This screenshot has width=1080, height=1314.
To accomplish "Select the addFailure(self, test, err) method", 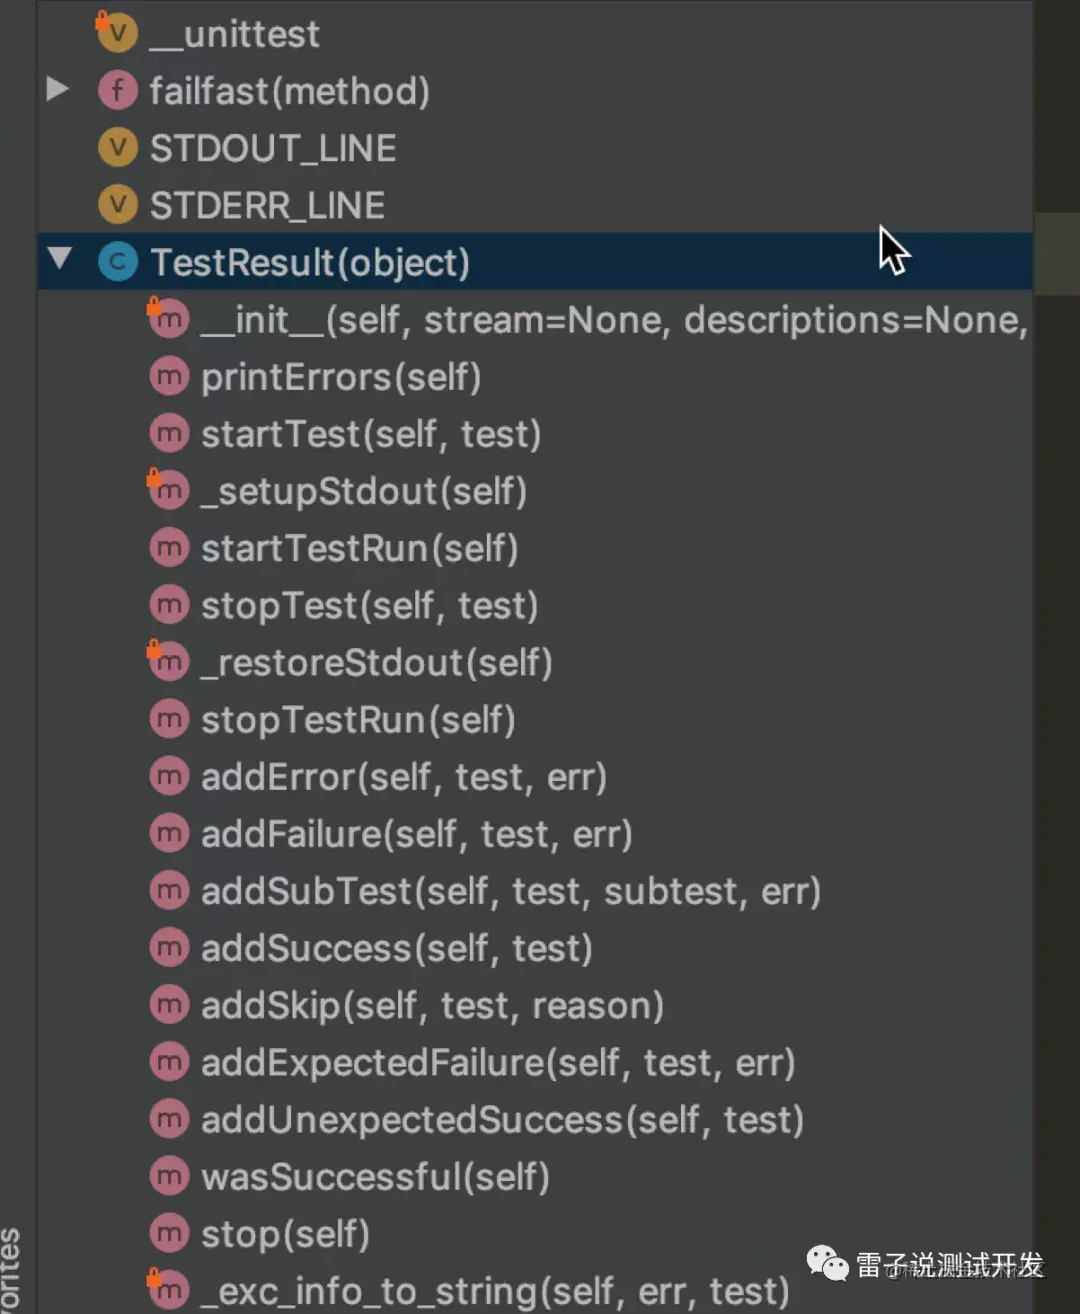I will [416, 834].
